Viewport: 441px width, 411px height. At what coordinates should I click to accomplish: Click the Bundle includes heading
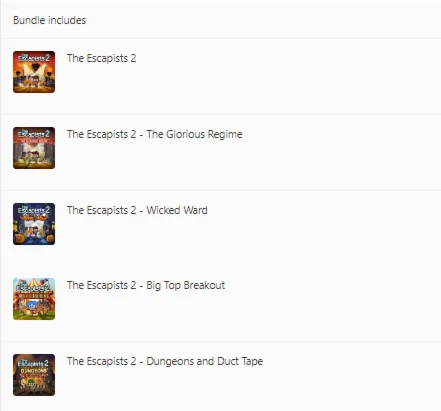[x=49, y=20]
